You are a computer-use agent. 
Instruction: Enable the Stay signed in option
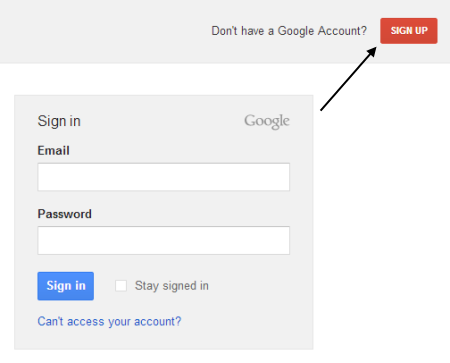coord(121,286)
